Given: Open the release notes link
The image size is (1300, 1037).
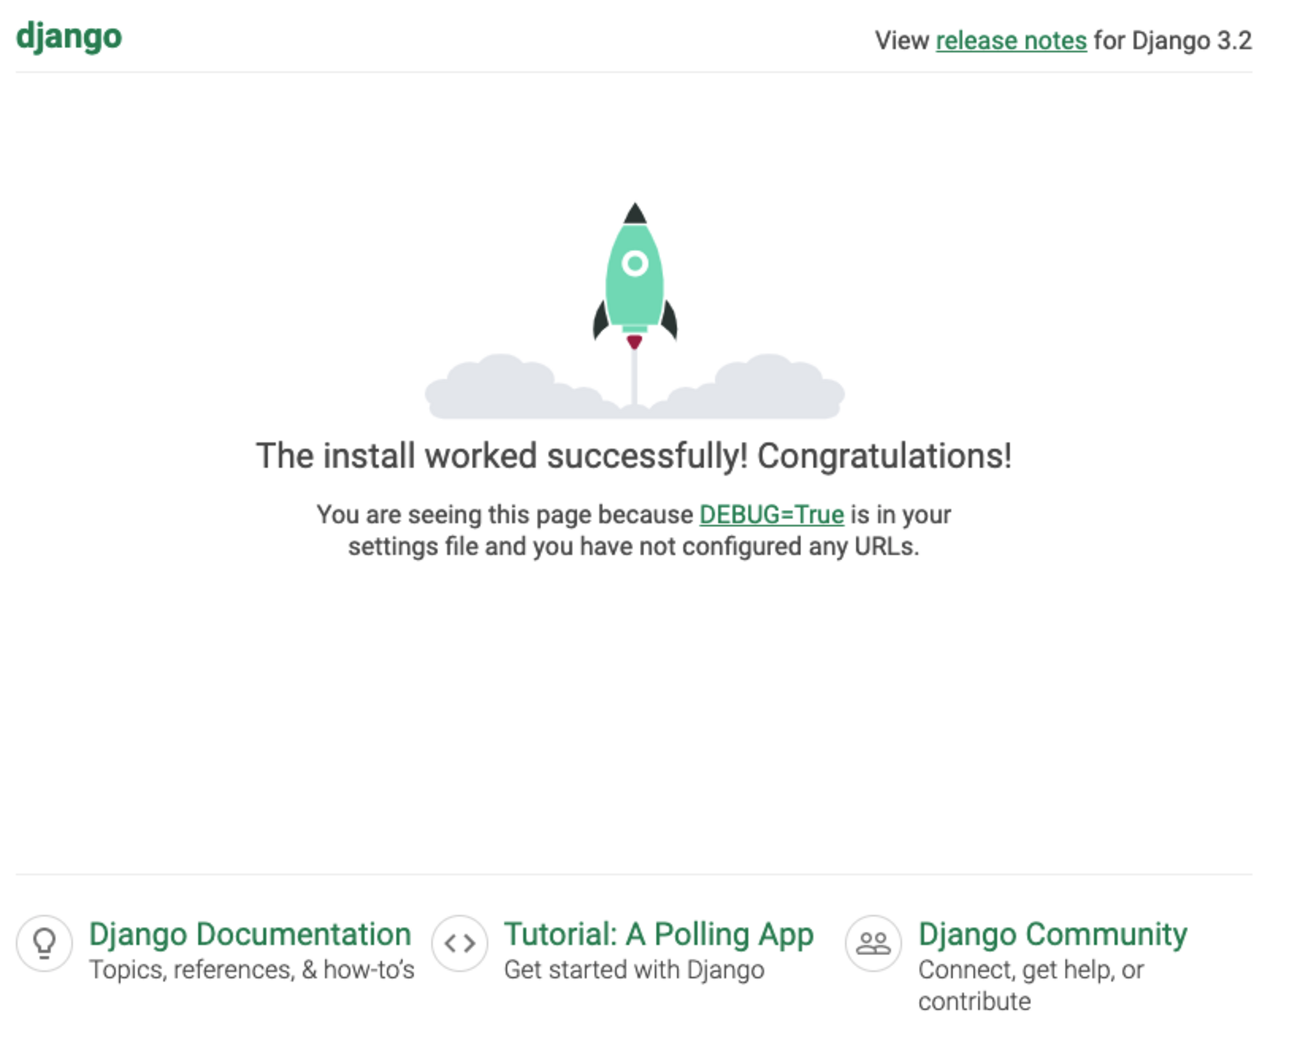Looking at the screenshot, I should [x=1011, y=41].
